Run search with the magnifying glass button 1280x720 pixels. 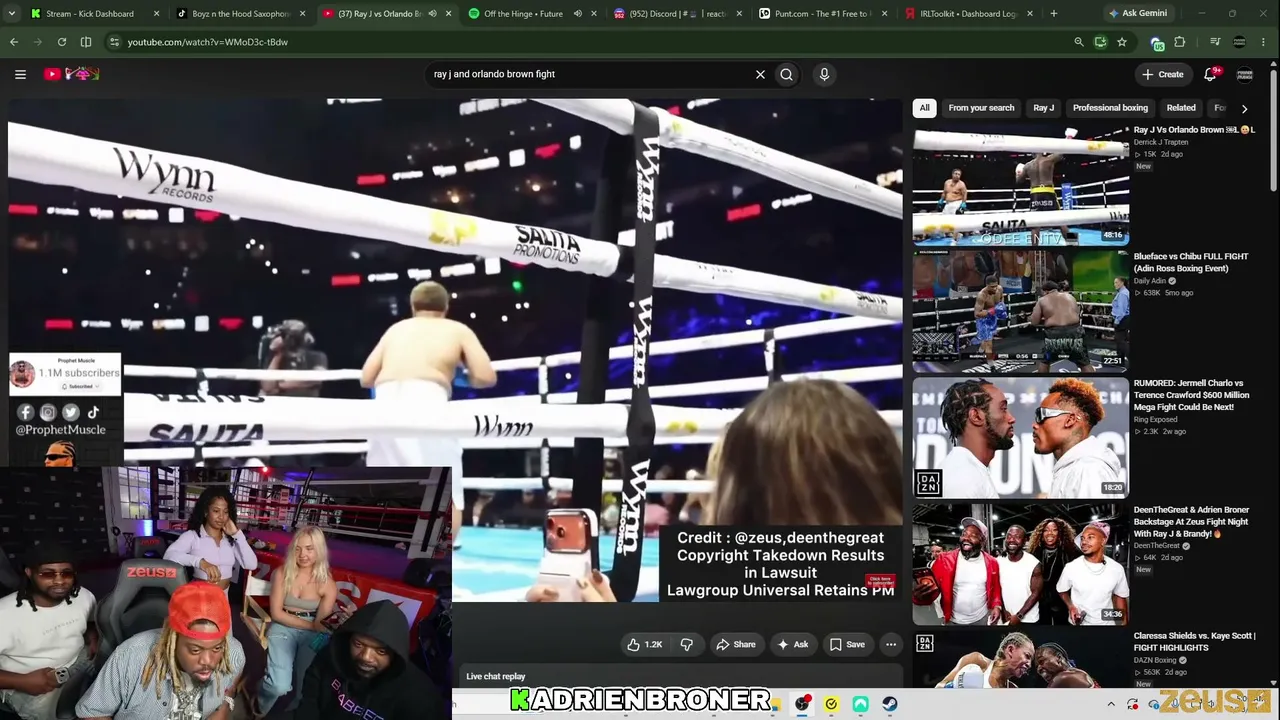787,74
